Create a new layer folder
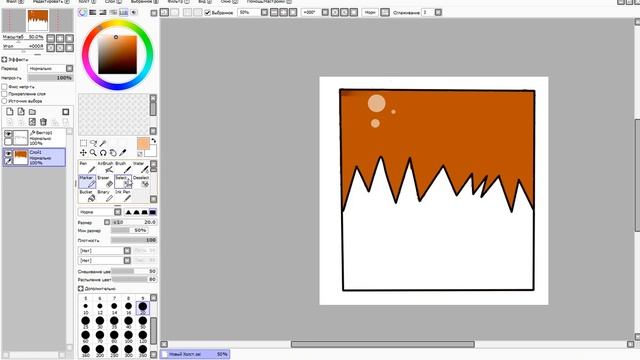 (x=32, y=111)
